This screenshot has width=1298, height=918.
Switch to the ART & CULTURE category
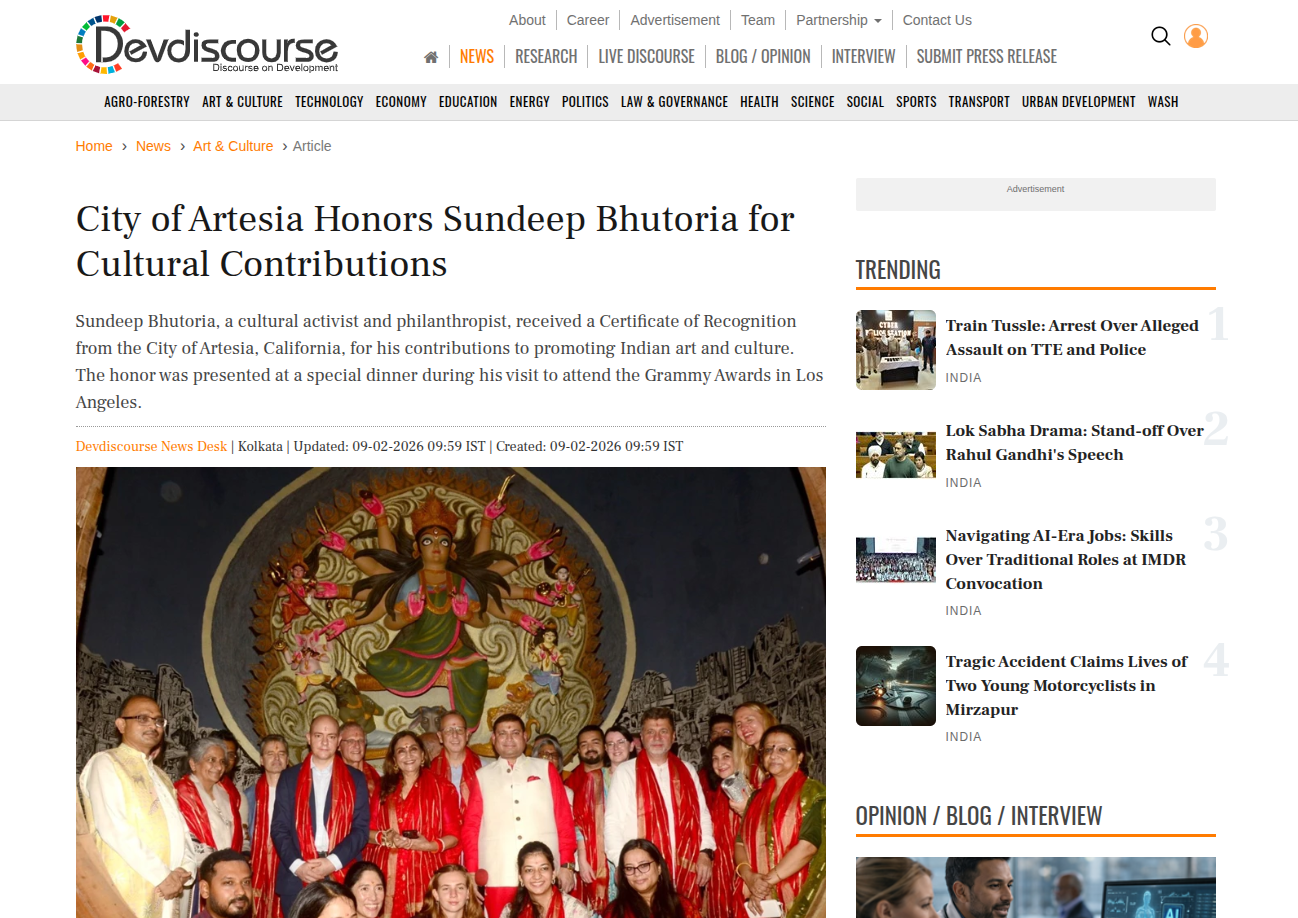(x=242, y=102)
